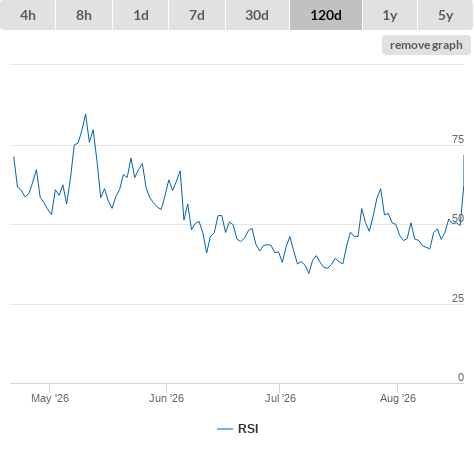Image resolution: width=474 pixels, height=455 pixels.
Task: Toggle the RSI series via legend label
Action: click(248, 429)
